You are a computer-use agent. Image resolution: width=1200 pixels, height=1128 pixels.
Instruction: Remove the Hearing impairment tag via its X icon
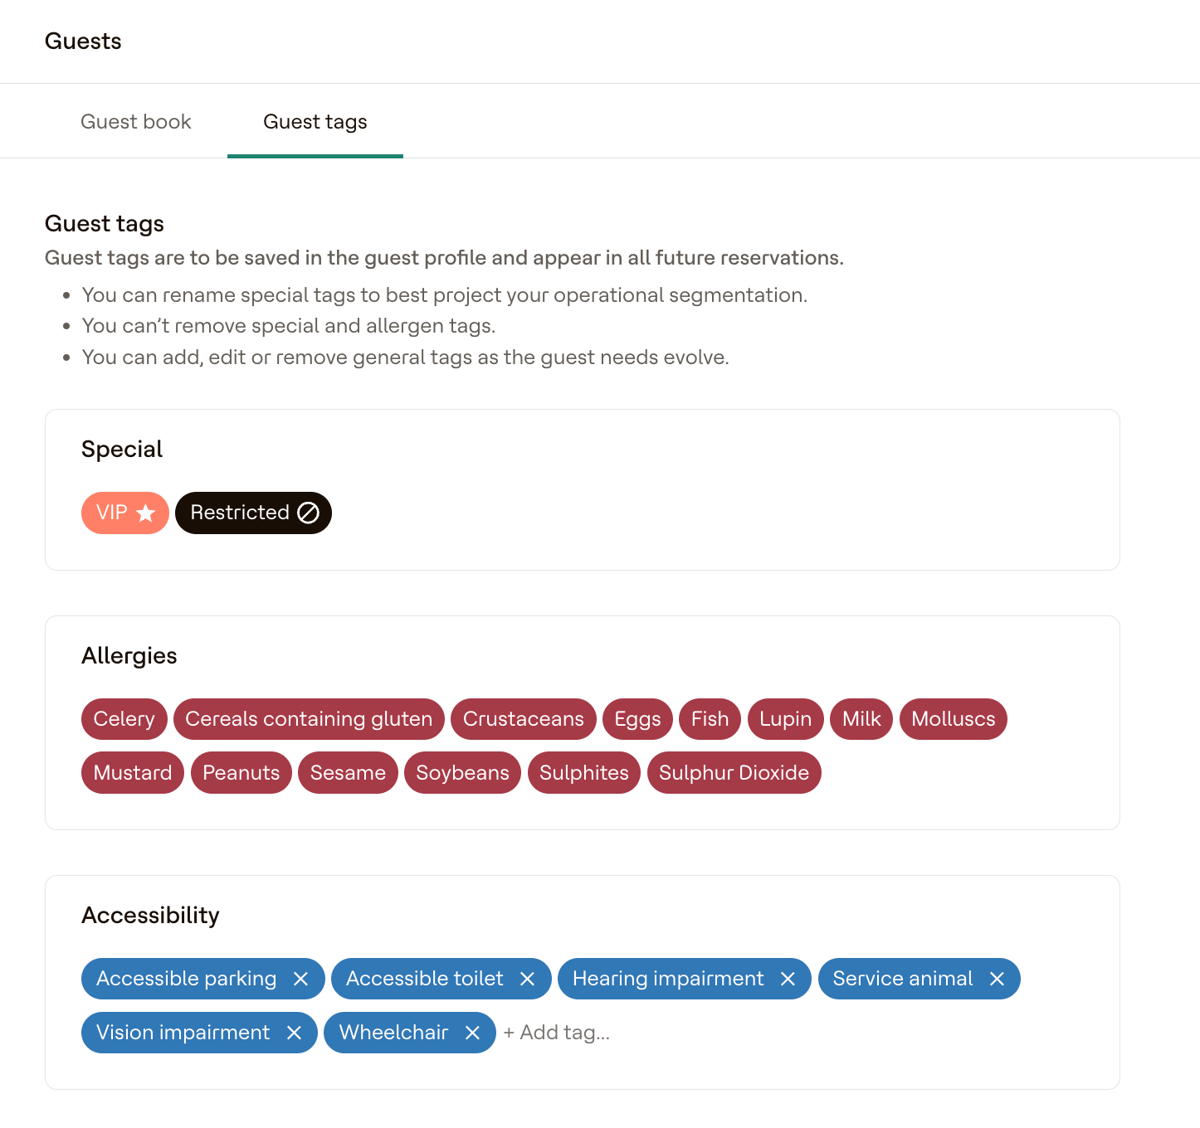click(x=787, y=979)
